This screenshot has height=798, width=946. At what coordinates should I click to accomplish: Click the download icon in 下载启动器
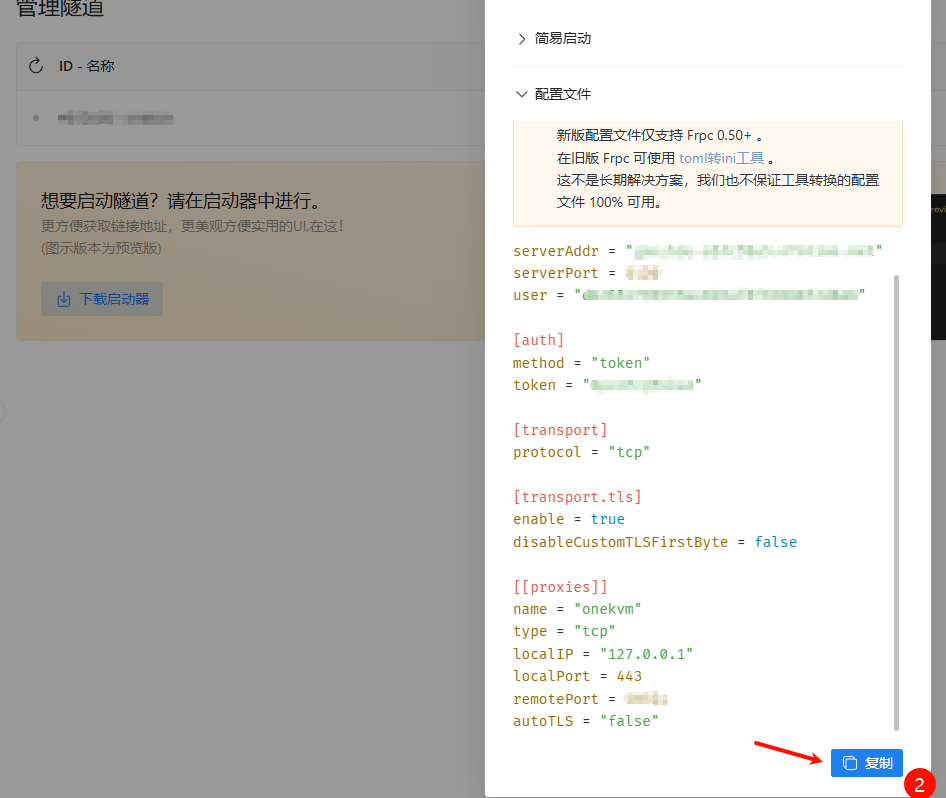64,299
